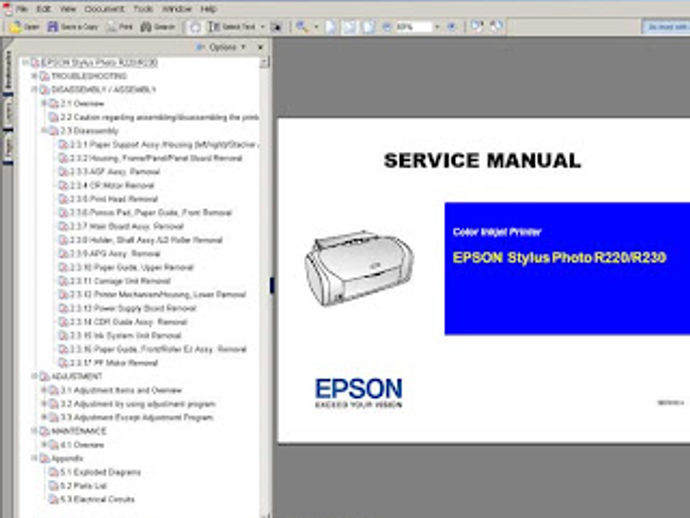Click the Search binoculars button
Screen dimensions: 690x518
pos(158,27)
